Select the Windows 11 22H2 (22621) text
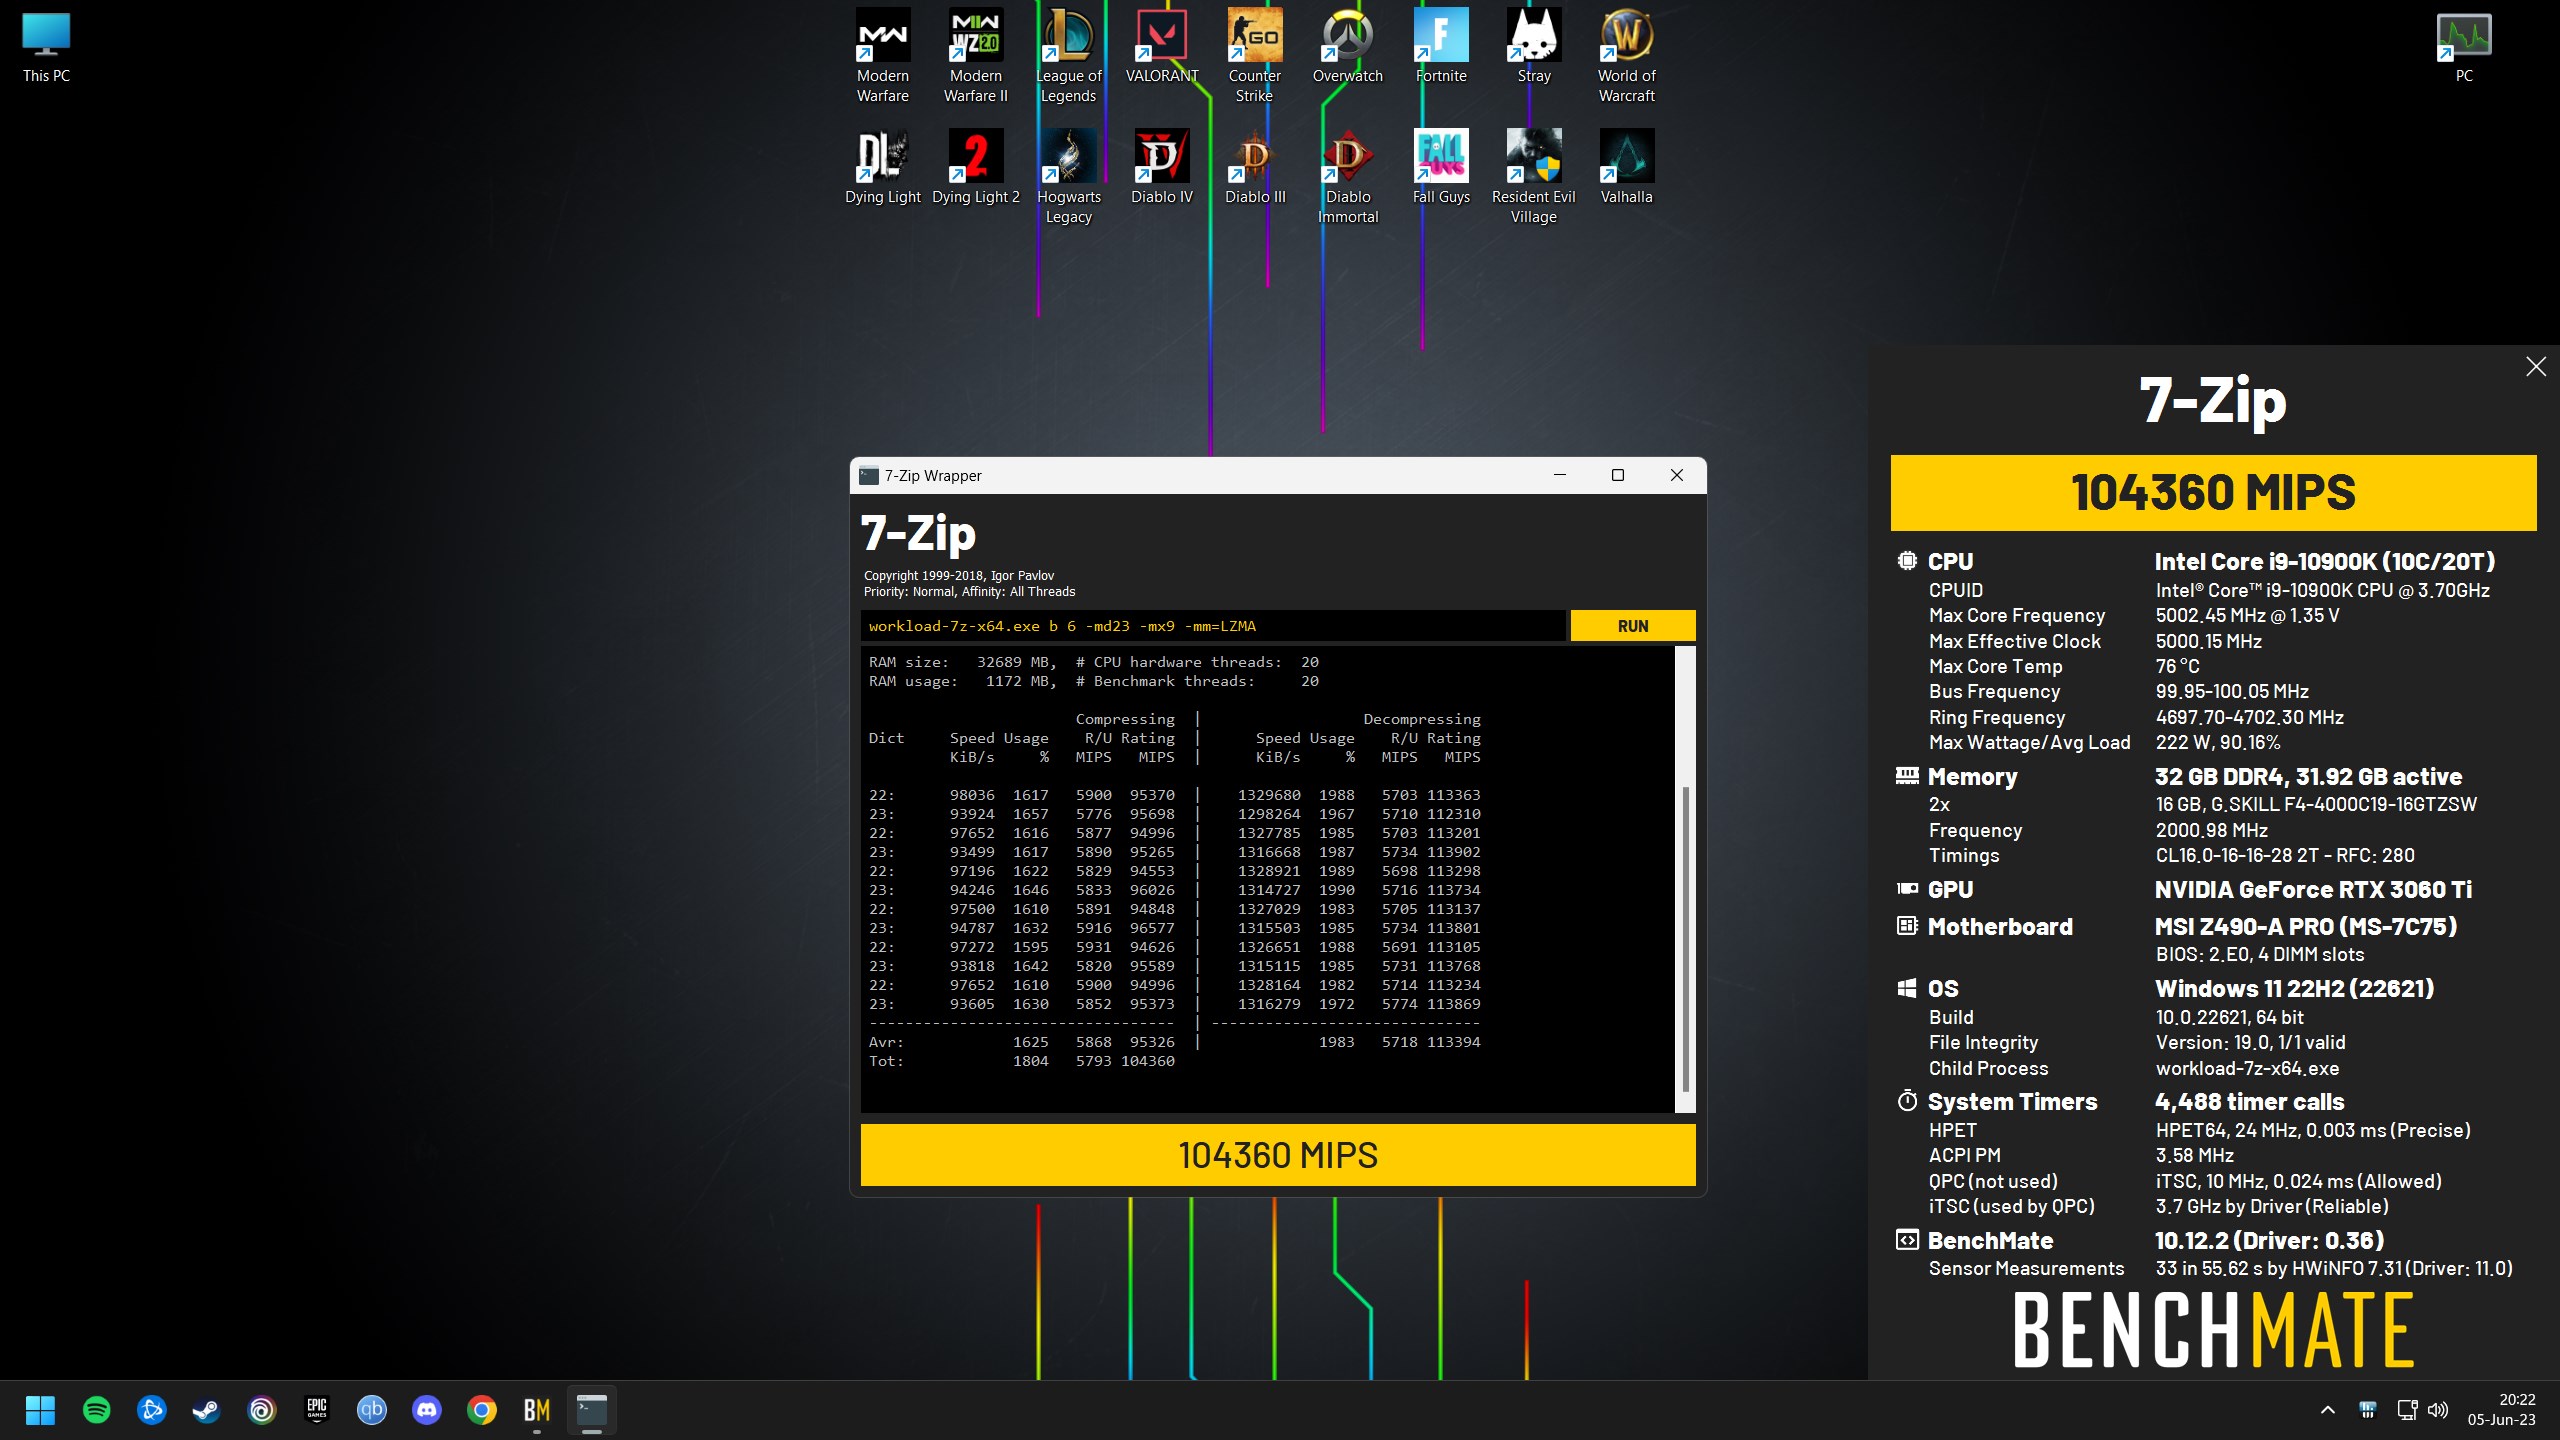This screenshot has width=2560, height=1440. [x=2294, y=989]
